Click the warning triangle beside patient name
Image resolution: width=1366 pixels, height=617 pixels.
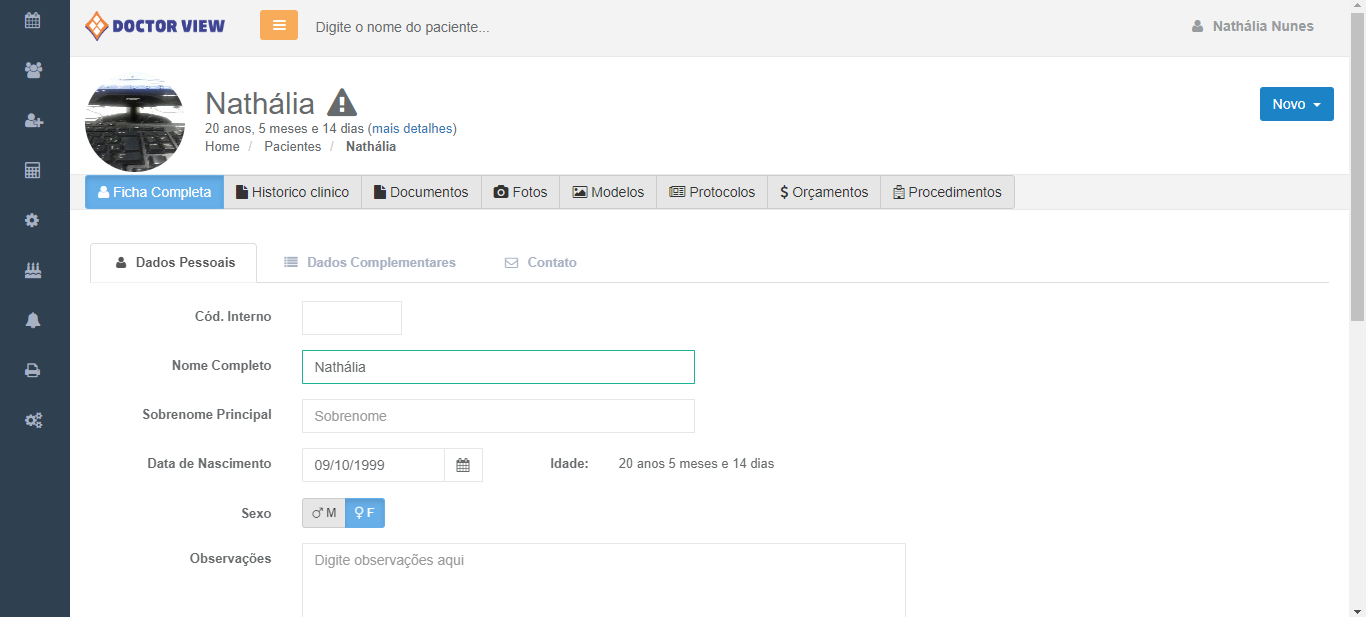tap(342, 103)
